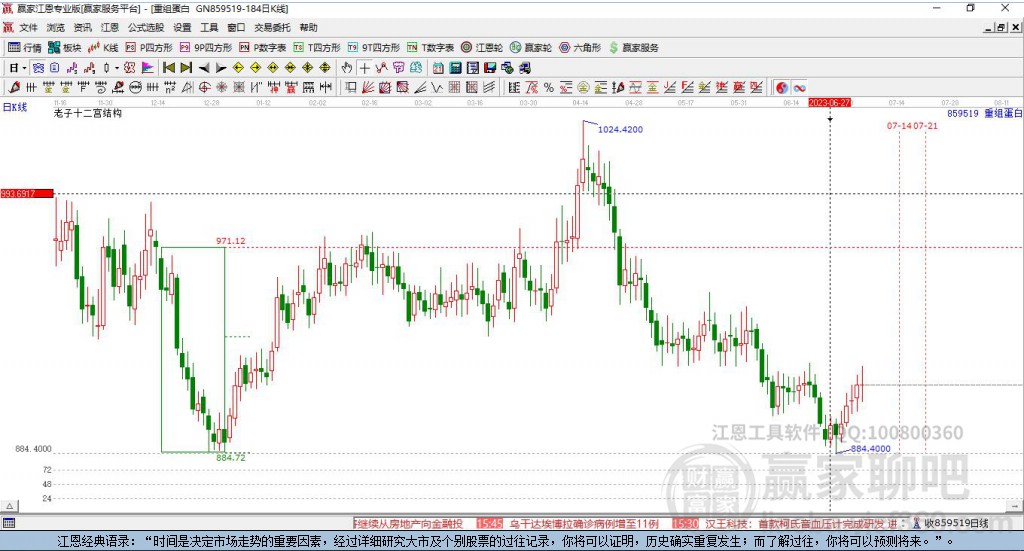Click the grid icon in status bar
1024x551 pixels.
(x=8, y=523)
